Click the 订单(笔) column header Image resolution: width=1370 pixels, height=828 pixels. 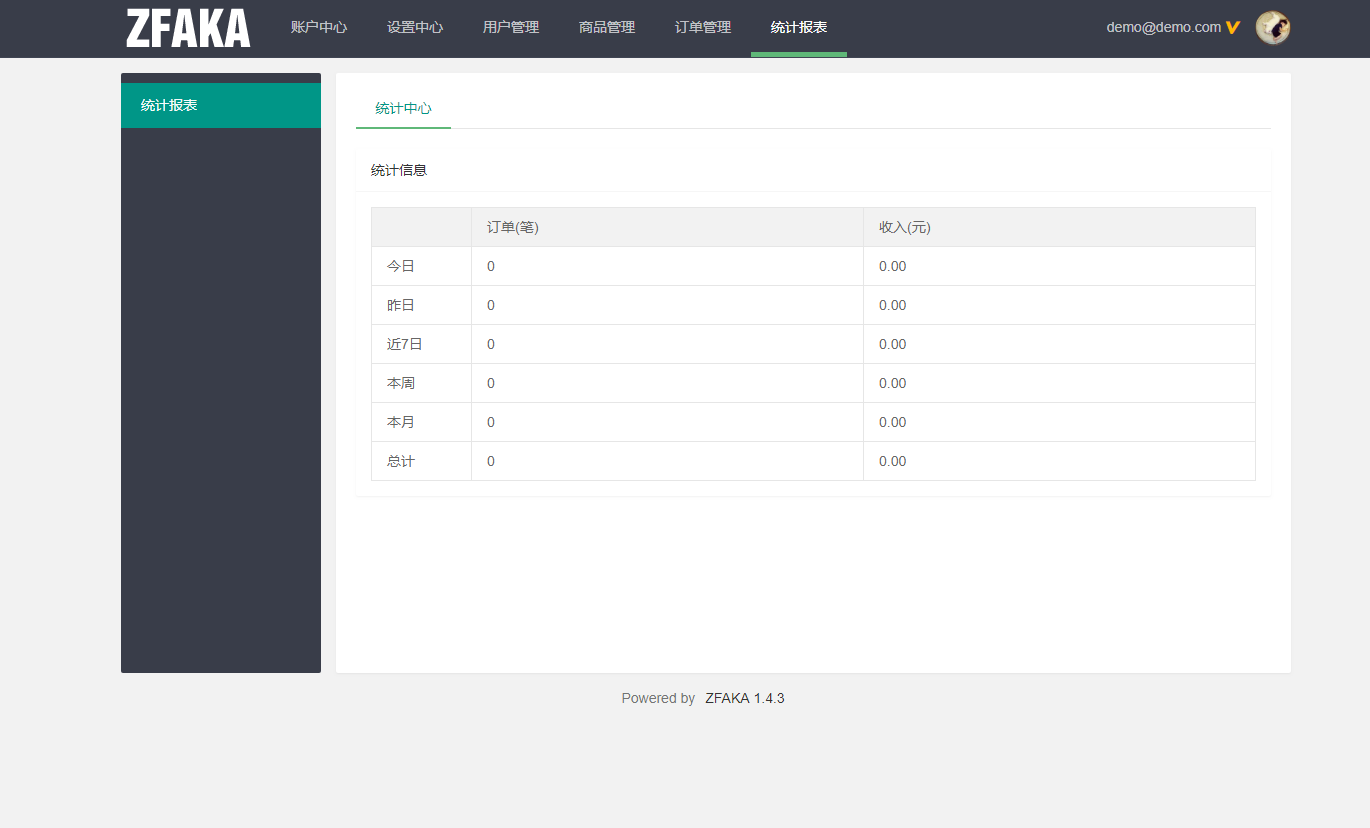pyautogui.click(x=513, y=227)
